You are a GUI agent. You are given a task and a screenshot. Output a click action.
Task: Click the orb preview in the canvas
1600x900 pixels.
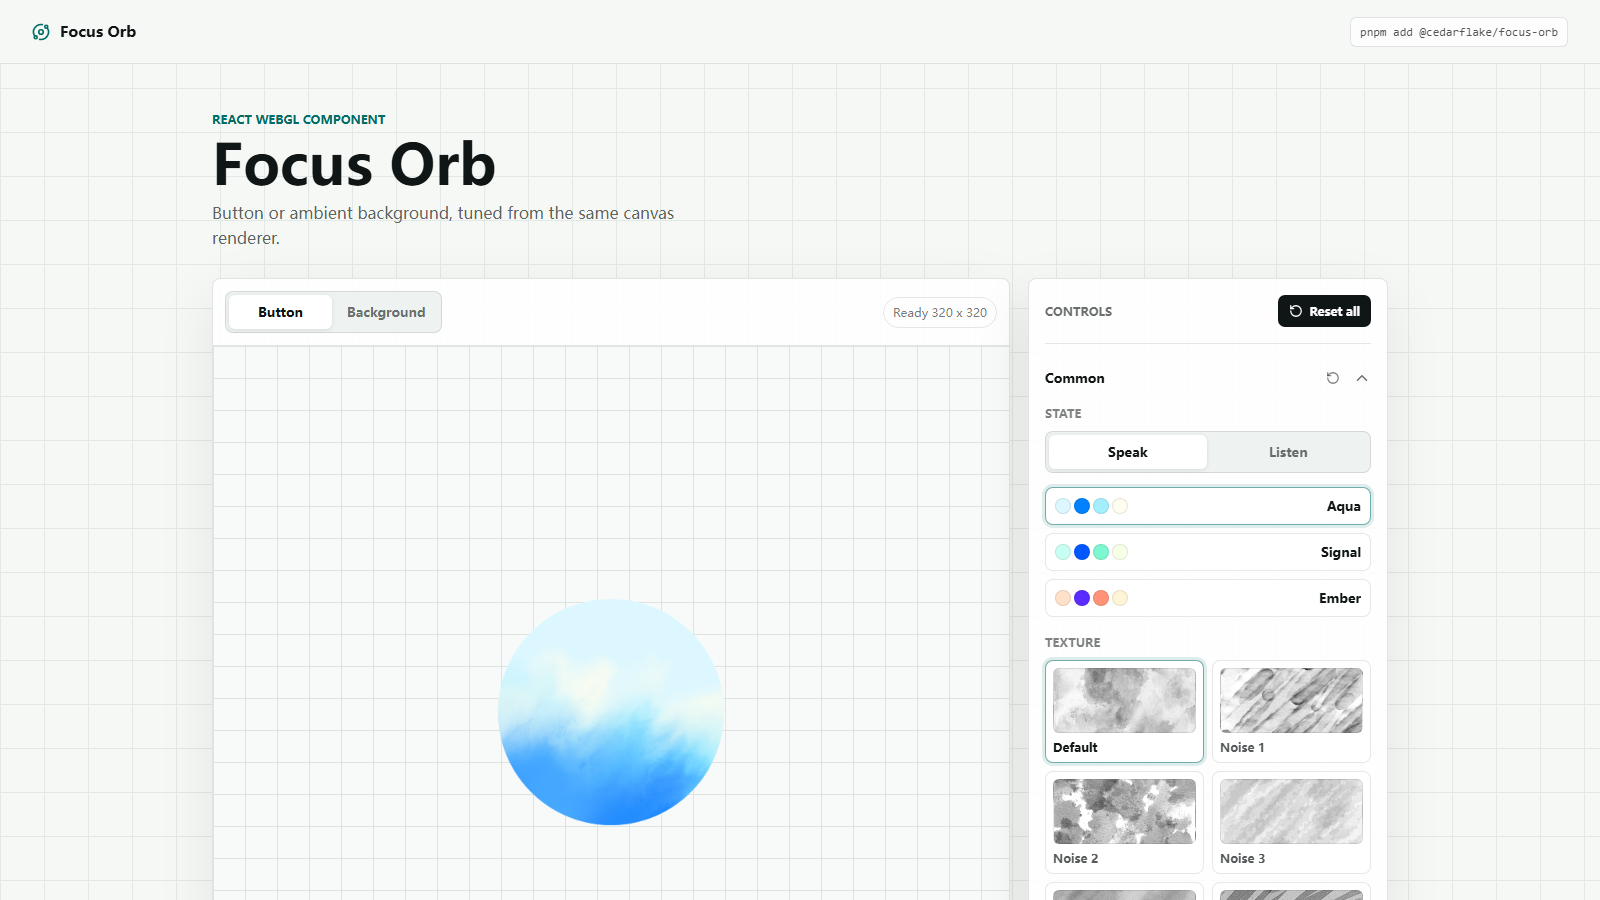[x=611, y=712]
